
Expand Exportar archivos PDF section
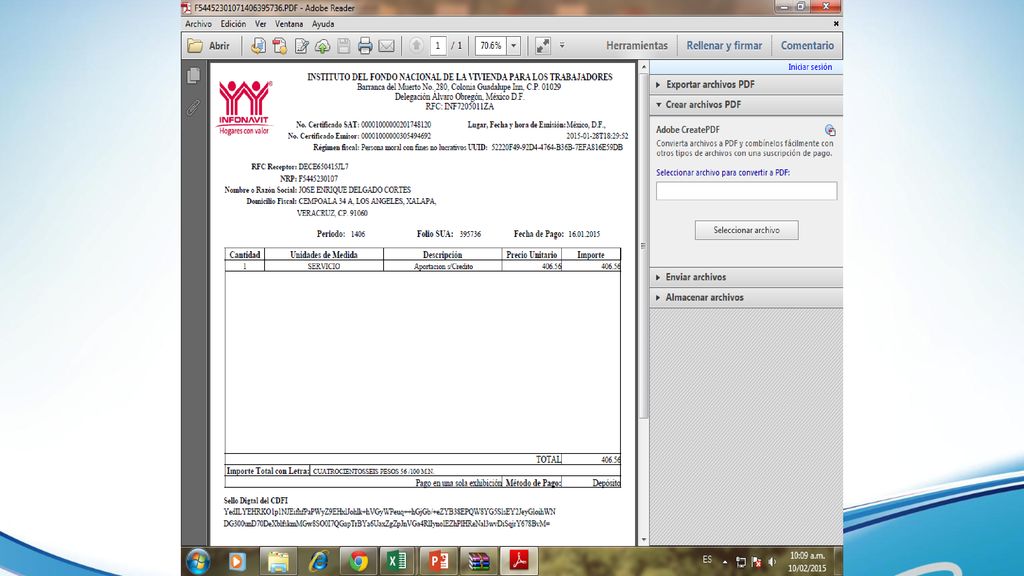746,84
